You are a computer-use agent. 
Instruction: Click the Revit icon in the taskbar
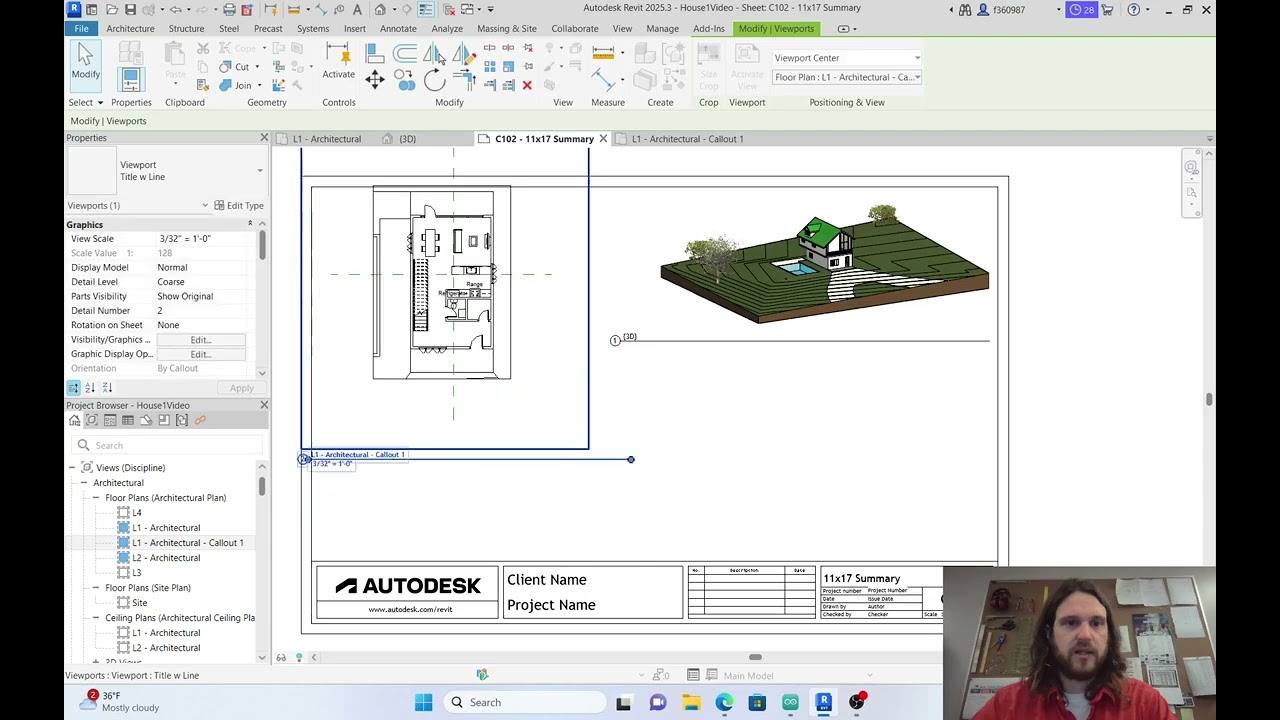pos(824,702)
